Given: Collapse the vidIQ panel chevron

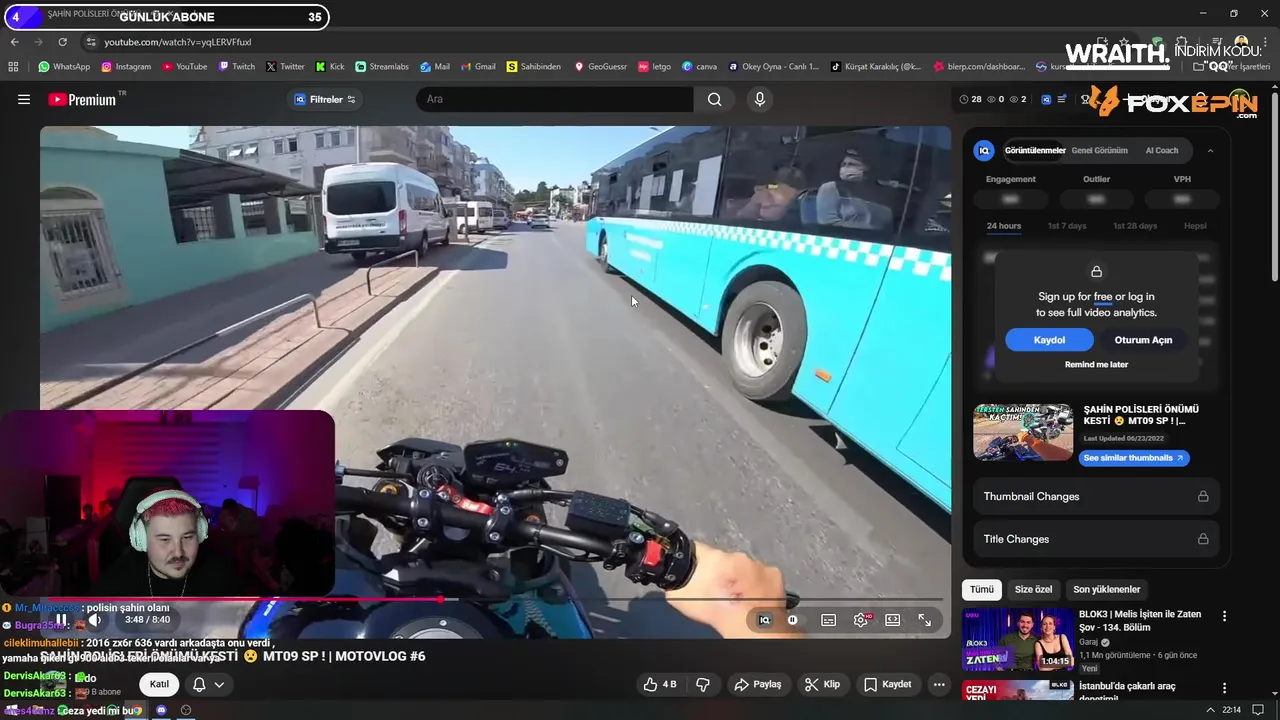Looking at the screenshot, I should click(x=1210, y=150).
